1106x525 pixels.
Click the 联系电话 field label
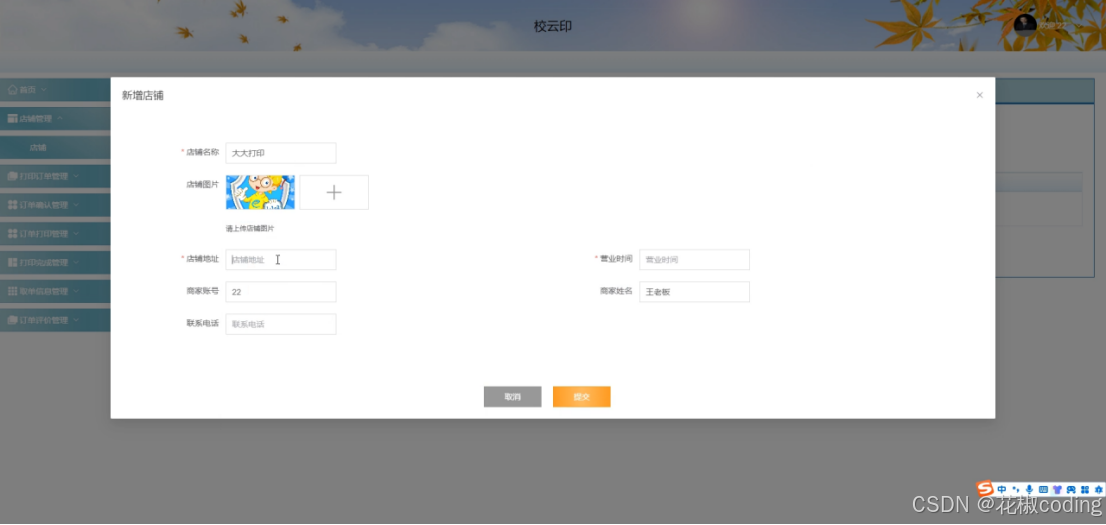pos(202,323)
